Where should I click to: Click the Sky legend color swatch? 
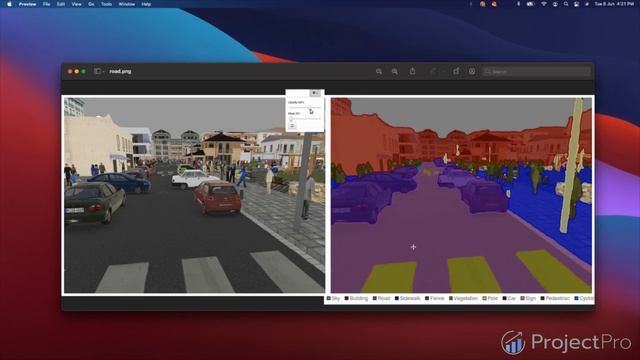pyautogui.click(x=329, y=298)
